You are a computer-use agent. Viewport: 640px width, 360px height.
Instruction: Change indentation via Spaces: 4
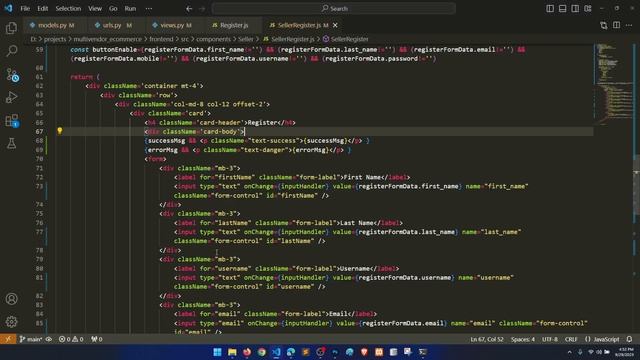[x=522, y=339]
